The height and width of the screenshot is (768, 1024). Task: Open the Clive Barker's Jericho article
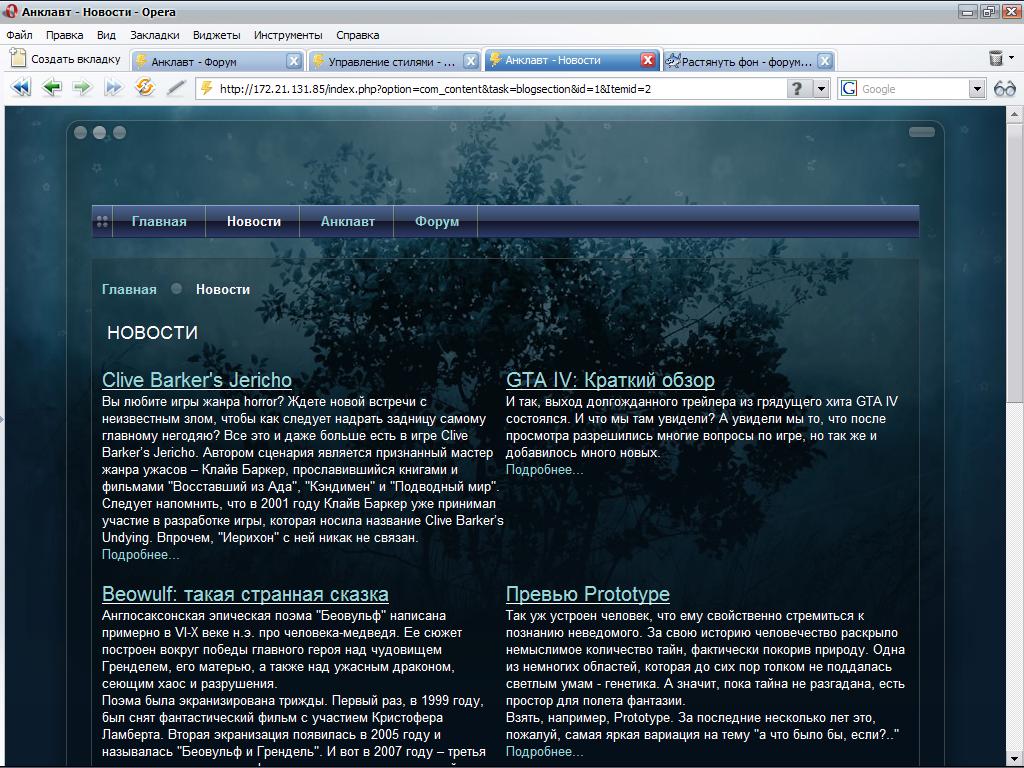[197, 380]
